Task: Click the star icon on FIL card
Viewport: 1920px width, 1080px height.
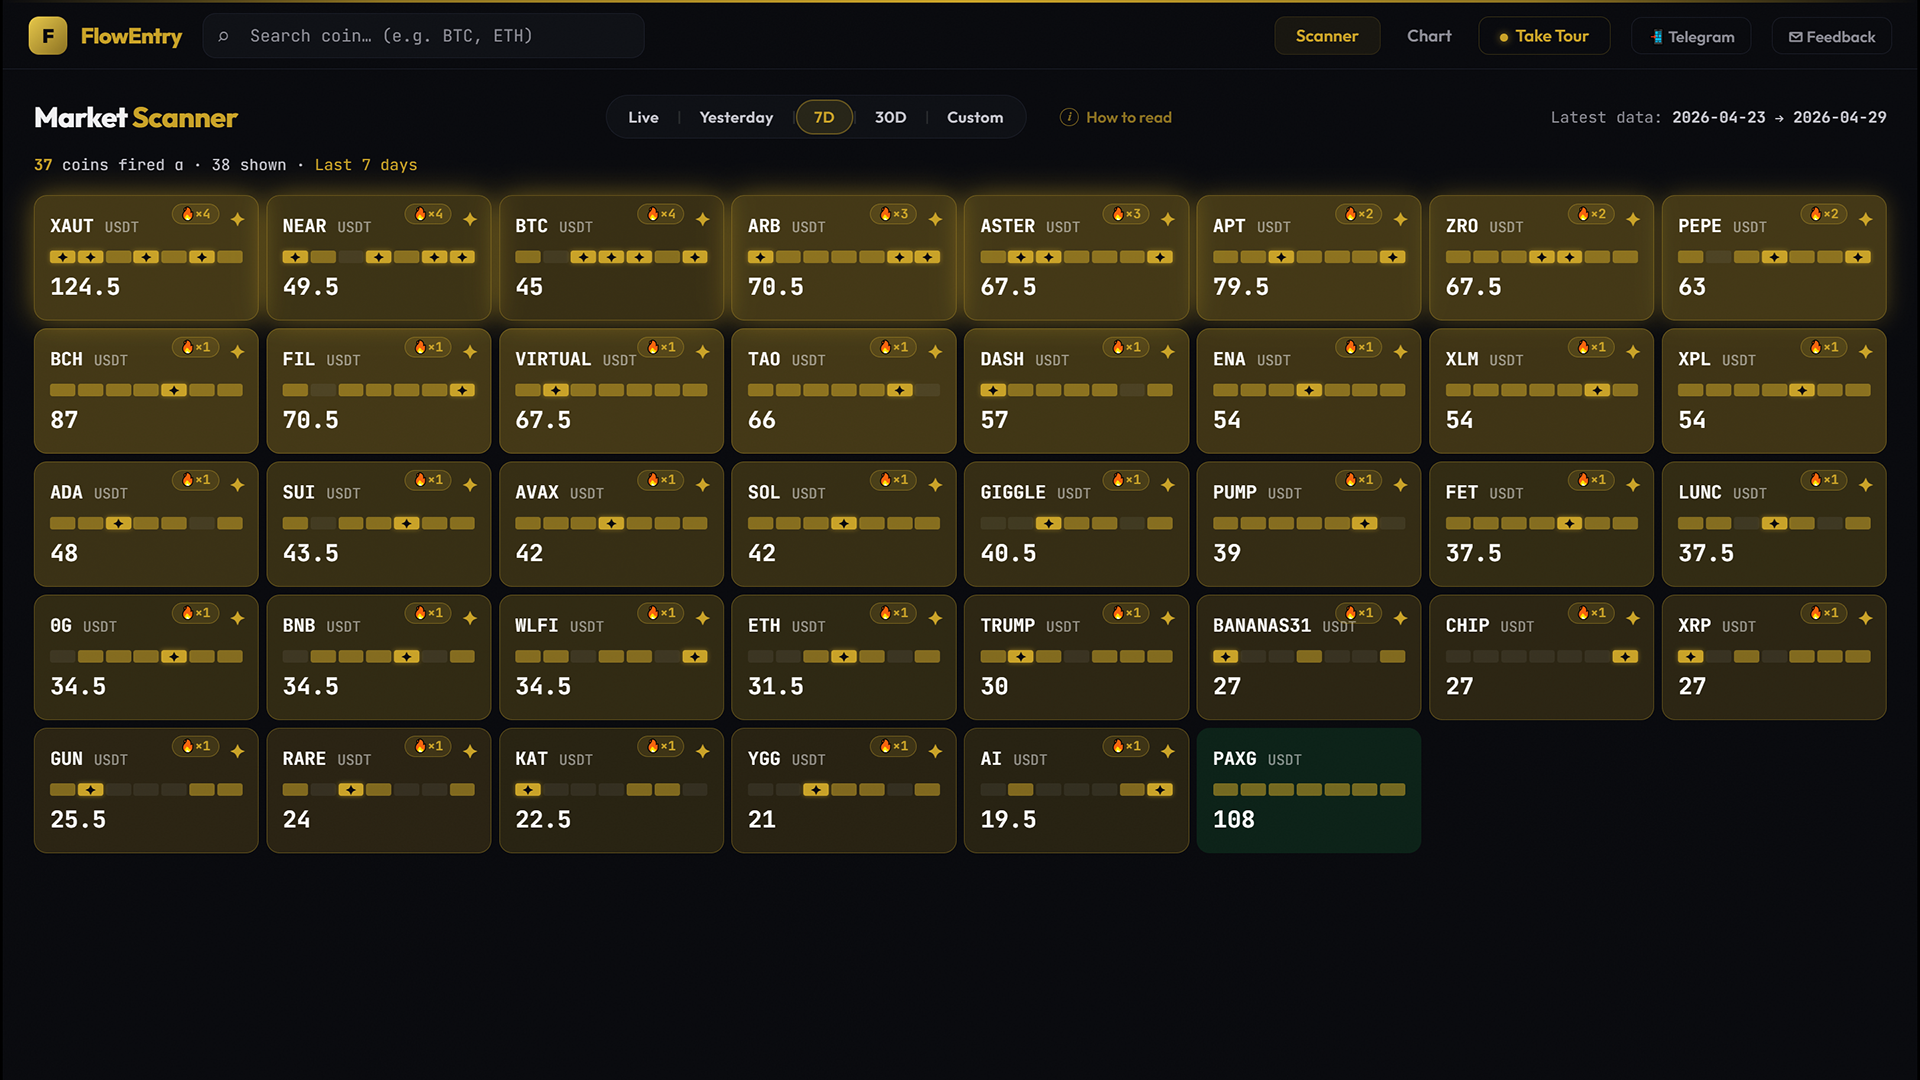Action: 470,352
